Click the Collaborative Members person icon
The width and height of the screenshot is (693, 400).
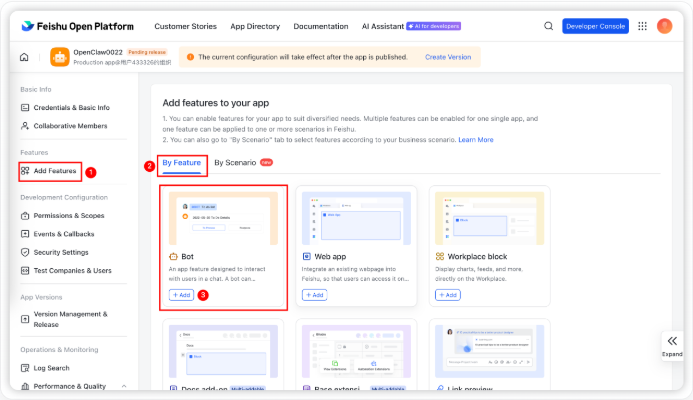point(25,126)
